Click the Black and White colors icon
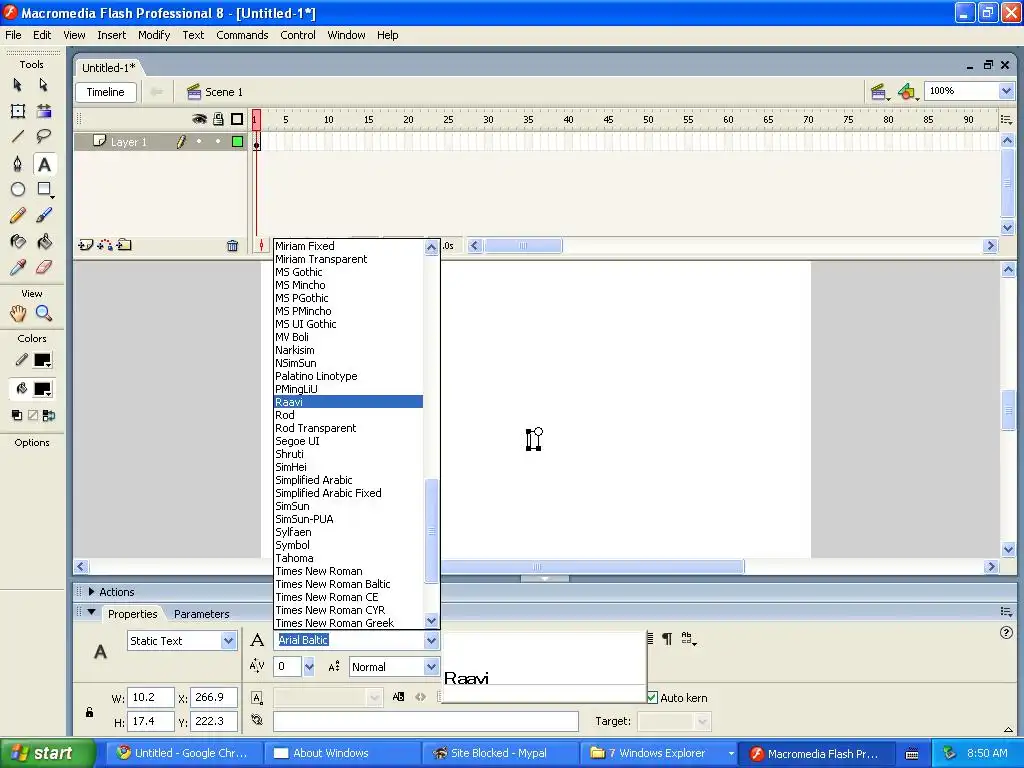The image size is (1024, 768). [x=17, y=415]
